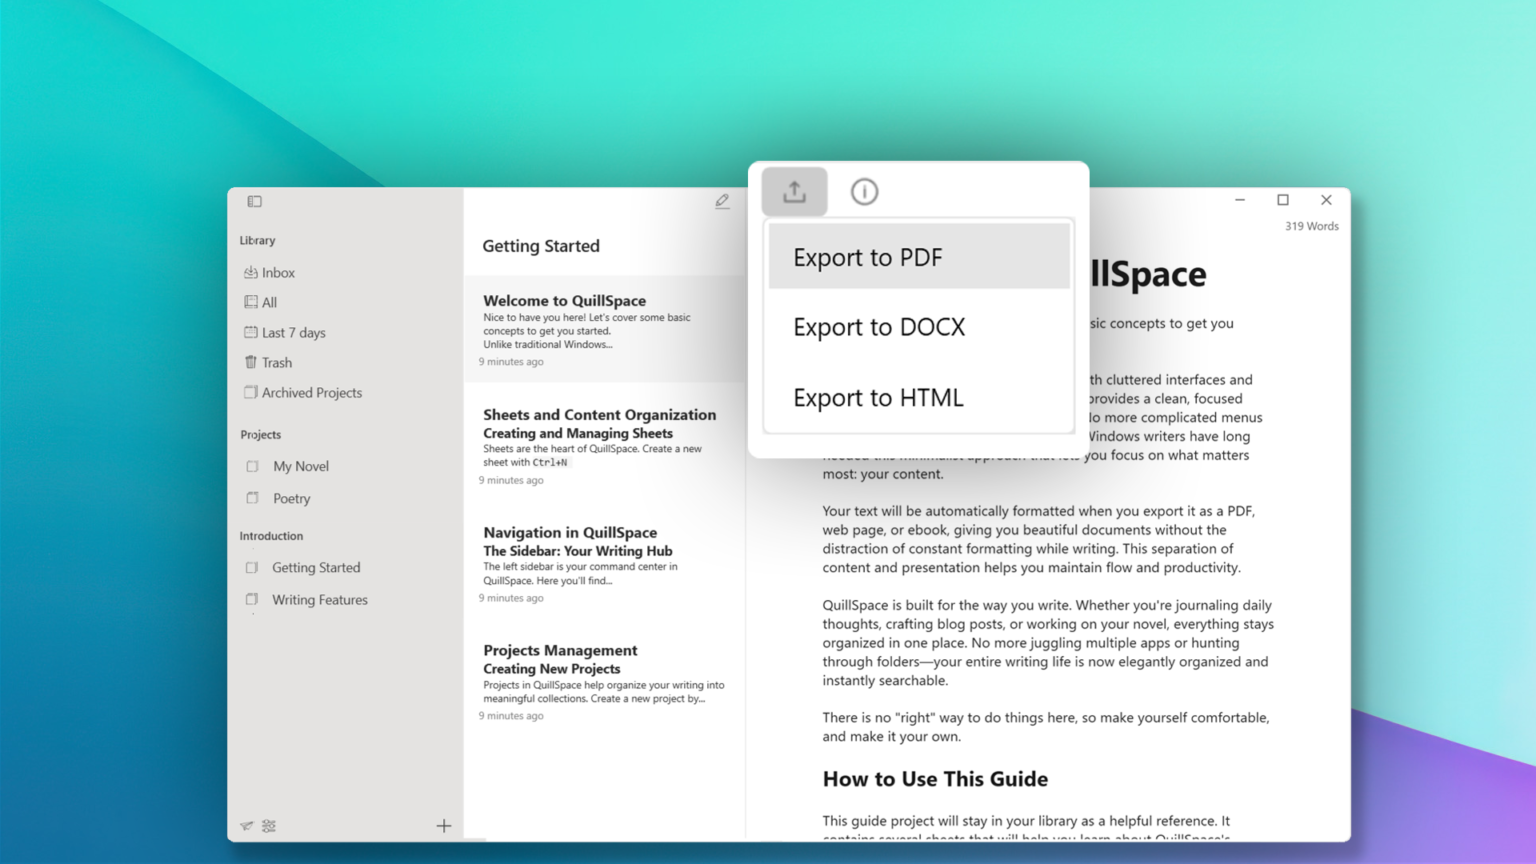Image resolution: width=1536 pixels, height=864 pixels.
Task: Click the Trash bin icon
Action: pyautogui.click(x=250, y=362)
